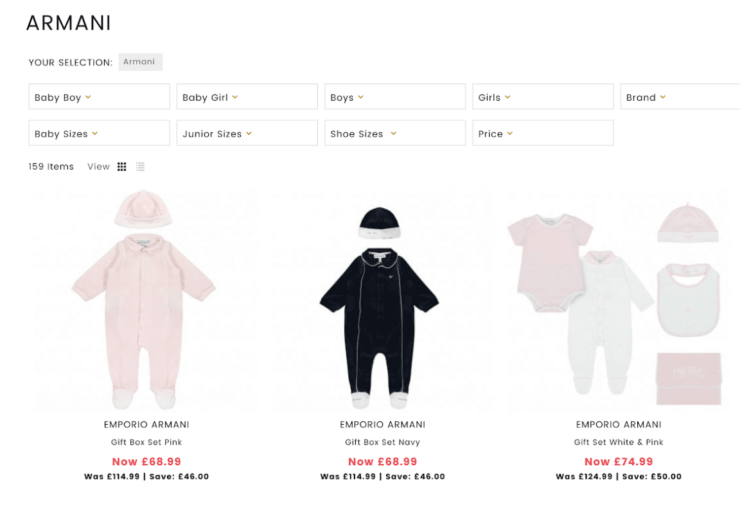Click Gift Box Set Pink title link
Image resolution: width=740 pixels, height=514 pixels.
[x=146, y=442]
